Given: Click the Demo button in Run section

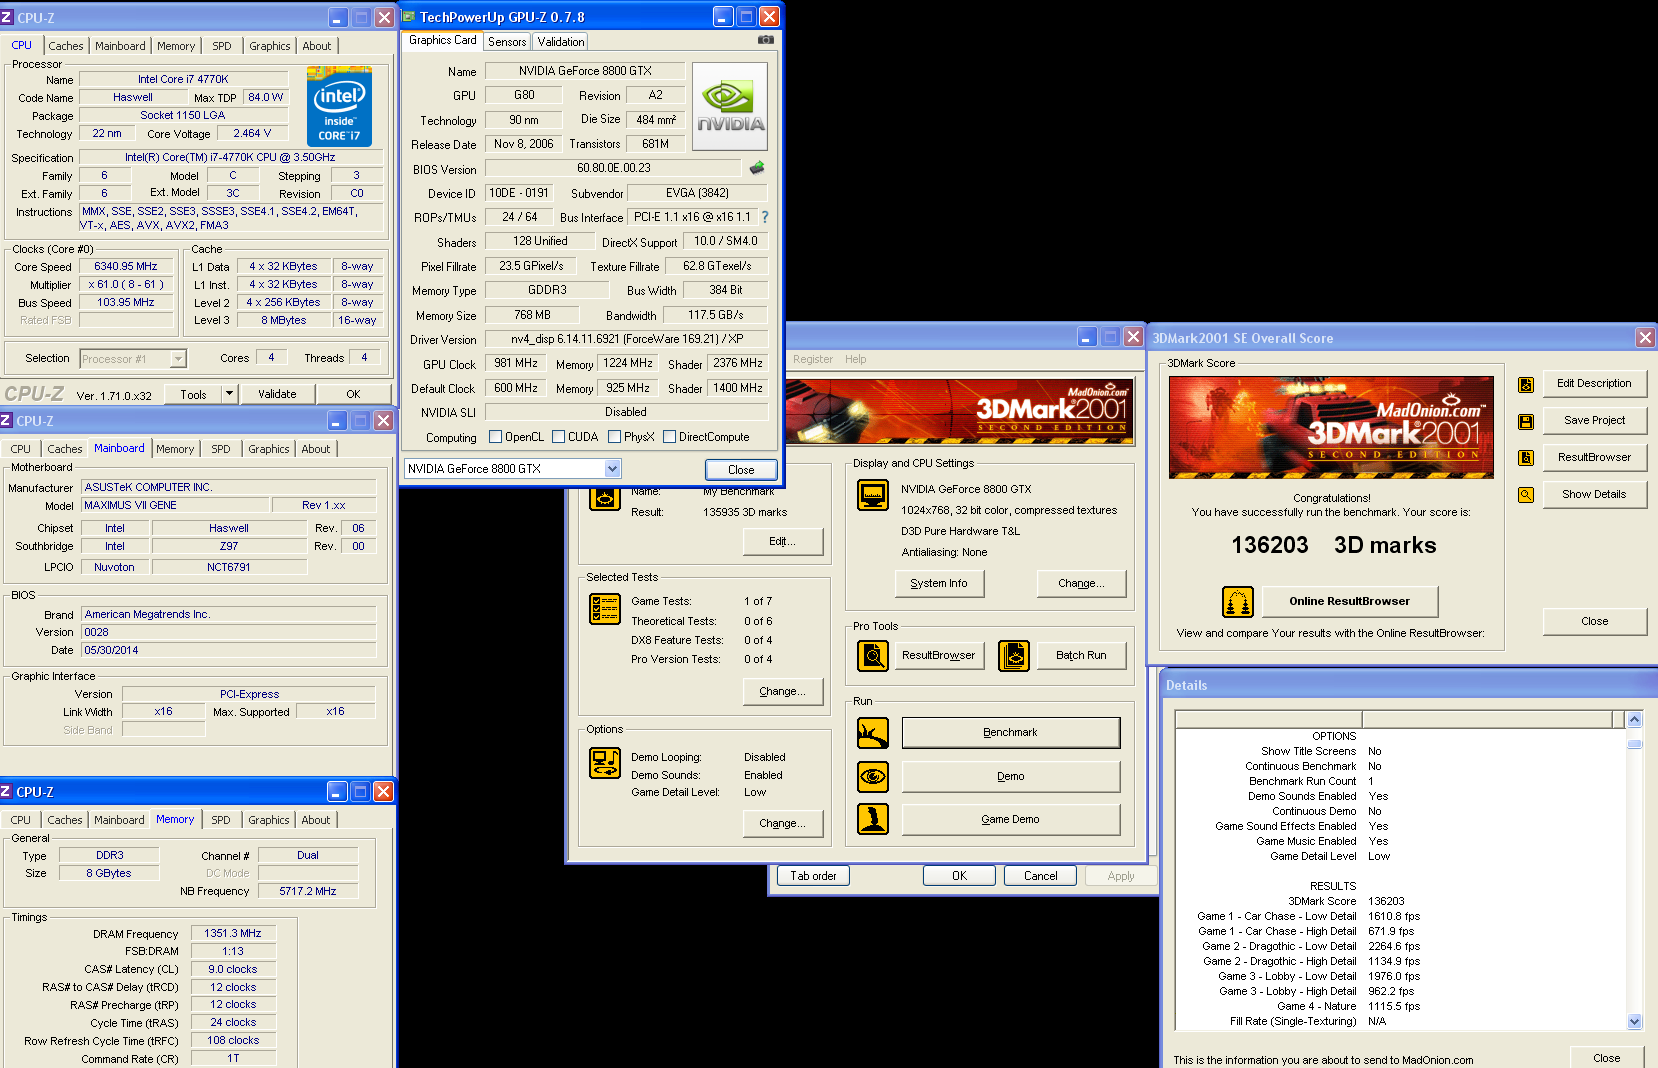Looking at the screenshot, I should point(1011,776).
